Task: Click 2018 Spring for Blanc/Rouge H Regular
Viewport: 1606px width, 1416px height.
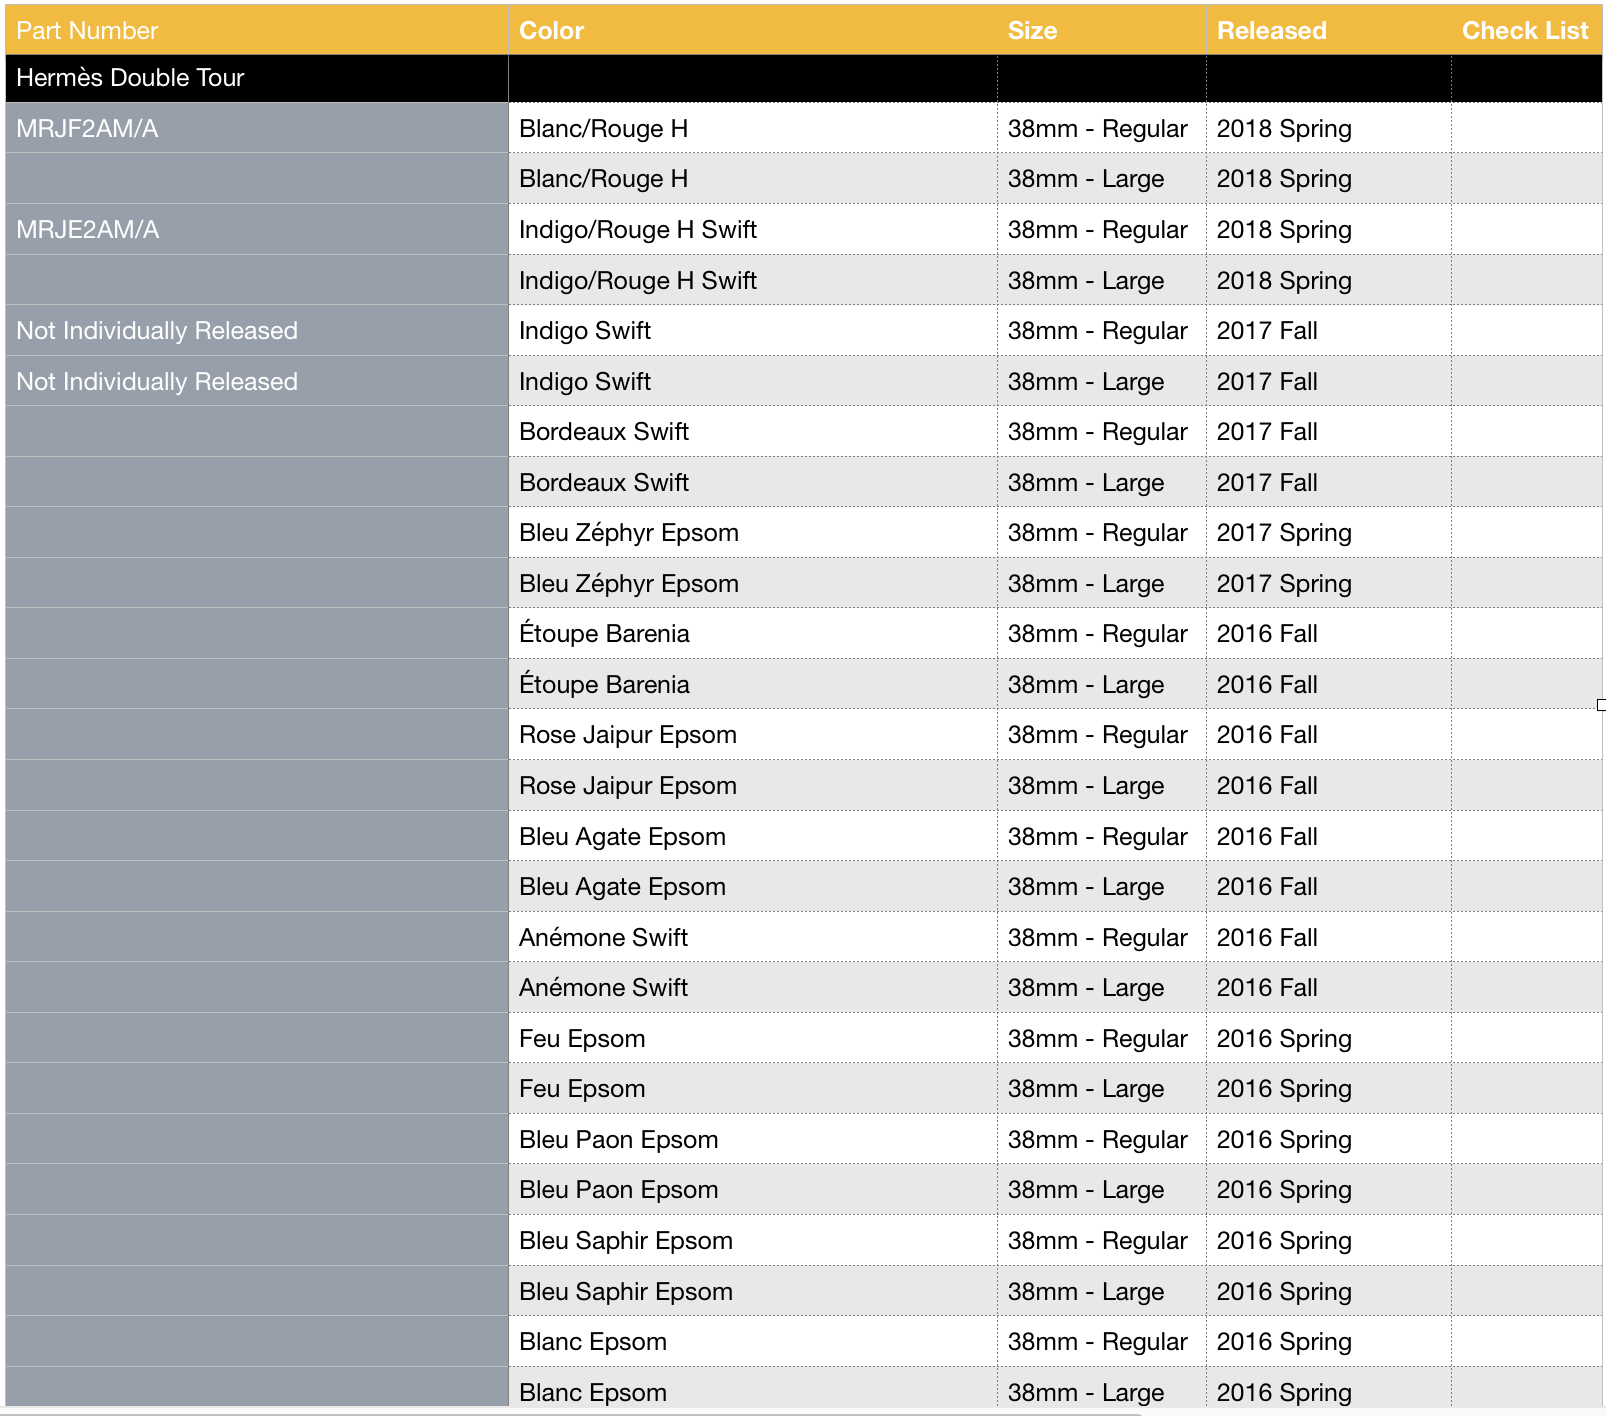Action: pyautogui.click(x=1284, y=129)
